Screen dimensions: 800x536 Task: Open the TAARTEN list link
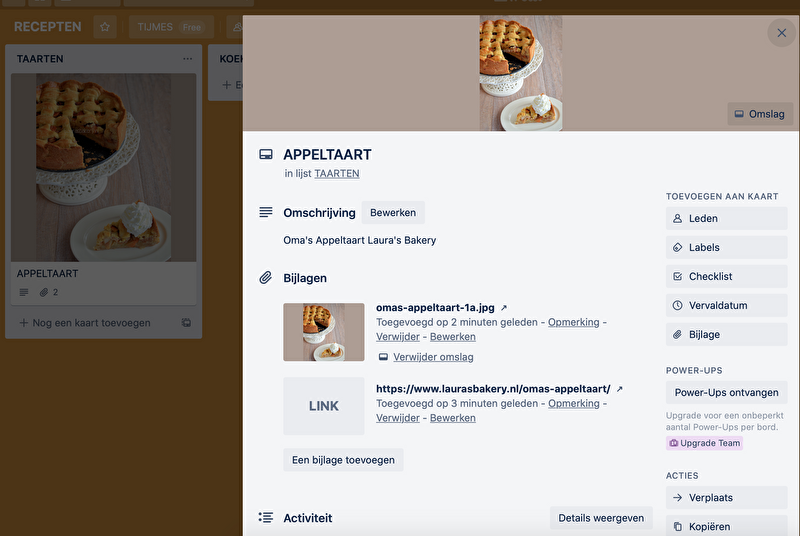coord(337,173)
